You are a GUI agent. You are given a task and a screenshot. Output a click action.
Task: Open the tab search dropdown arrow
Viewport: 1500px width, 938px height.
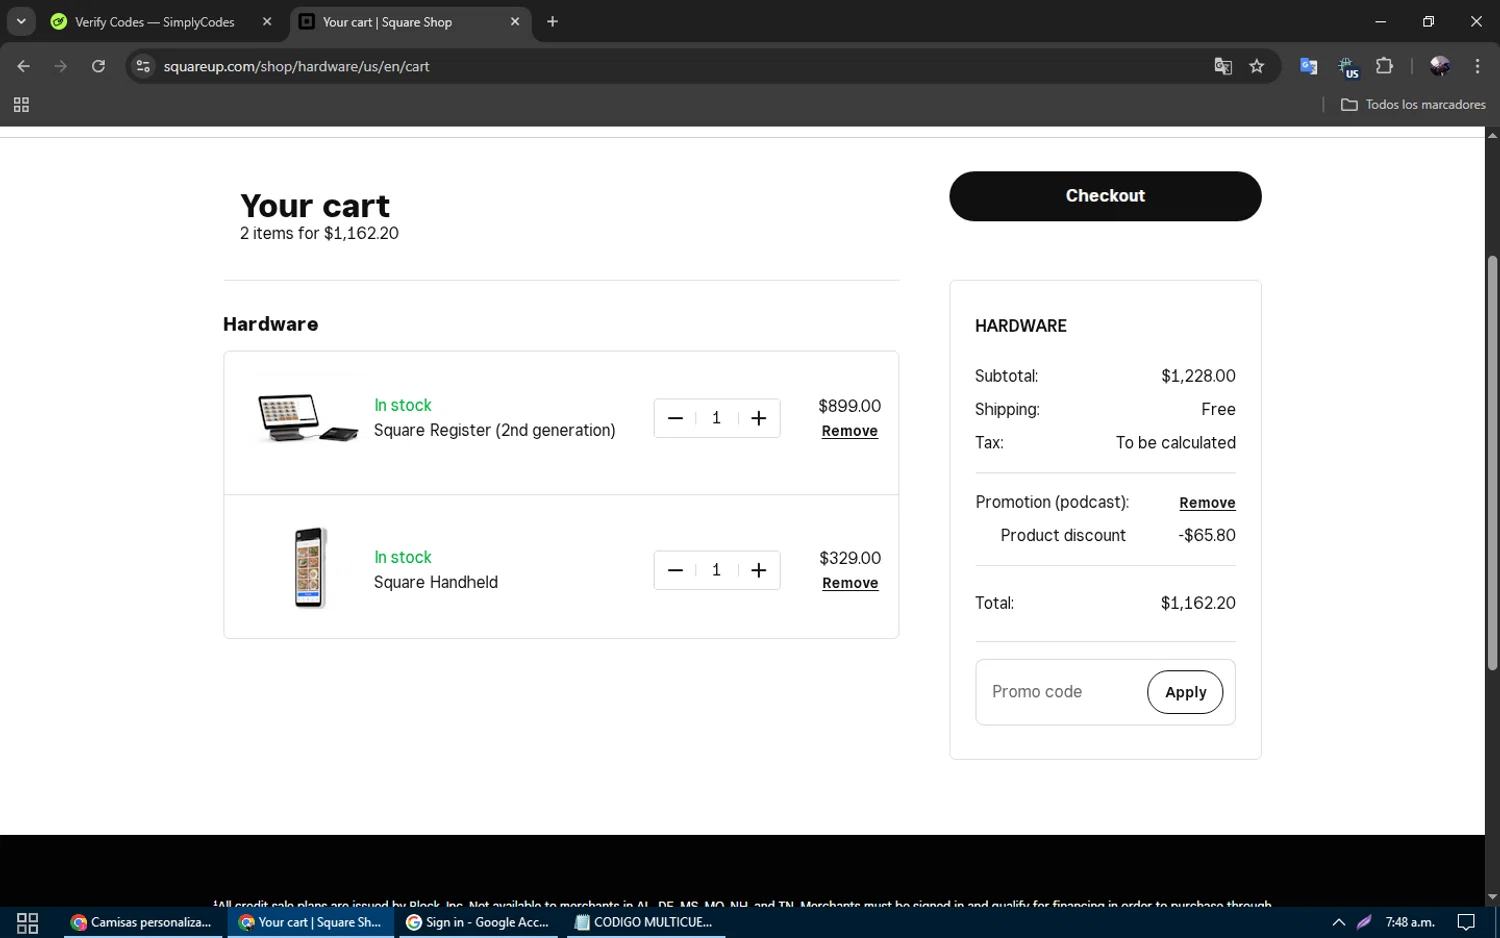(21, 21)
